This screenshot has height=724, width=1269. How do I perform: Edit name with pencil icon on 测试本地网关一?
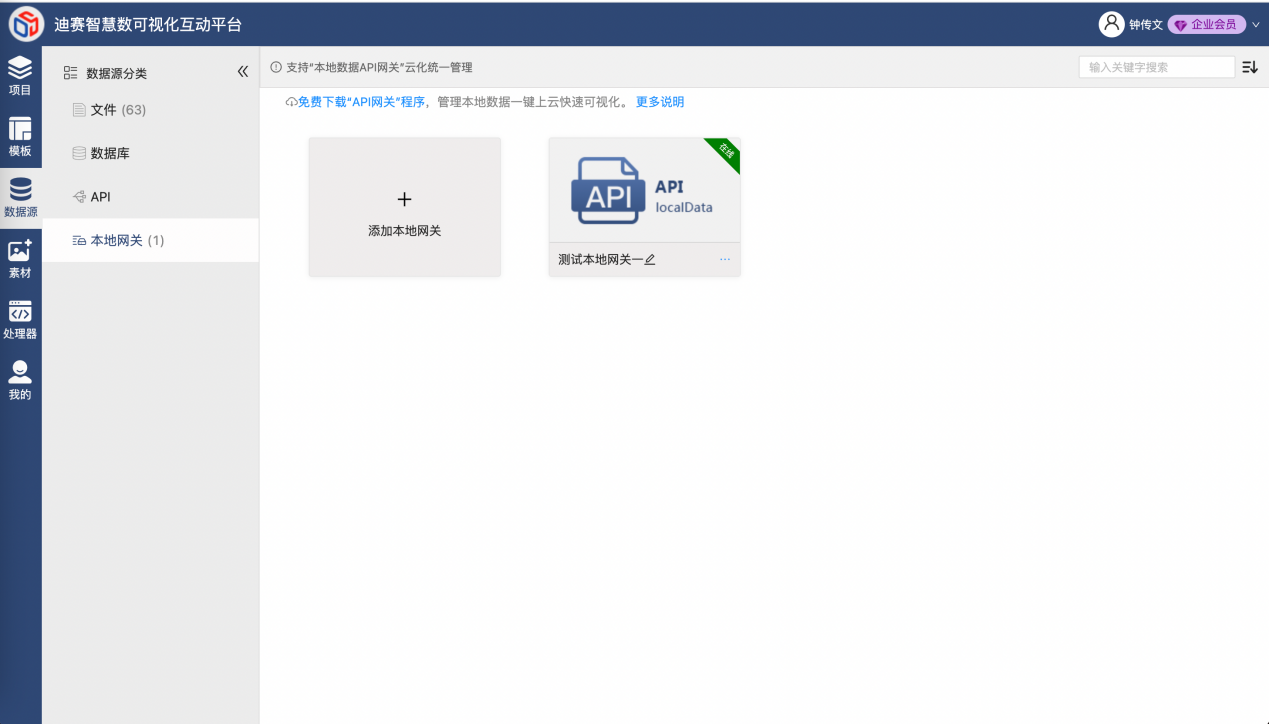650,260
